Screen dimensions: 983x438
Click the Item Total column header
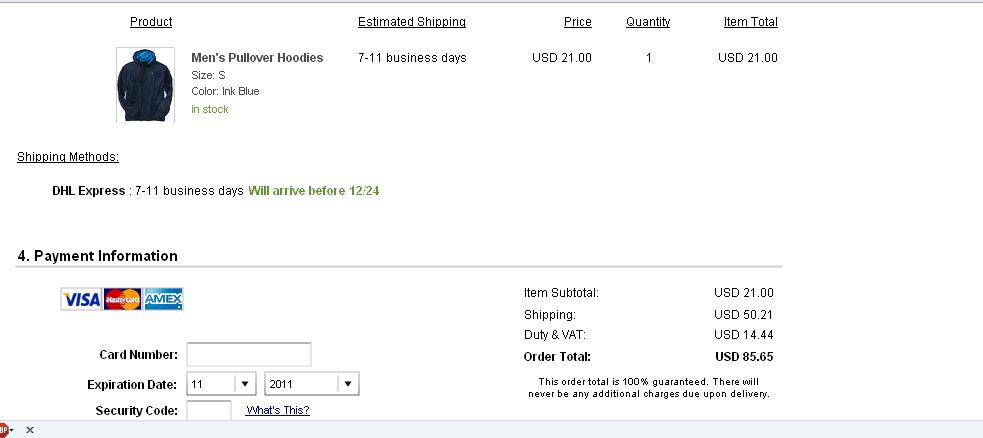[x=750, y=22]
